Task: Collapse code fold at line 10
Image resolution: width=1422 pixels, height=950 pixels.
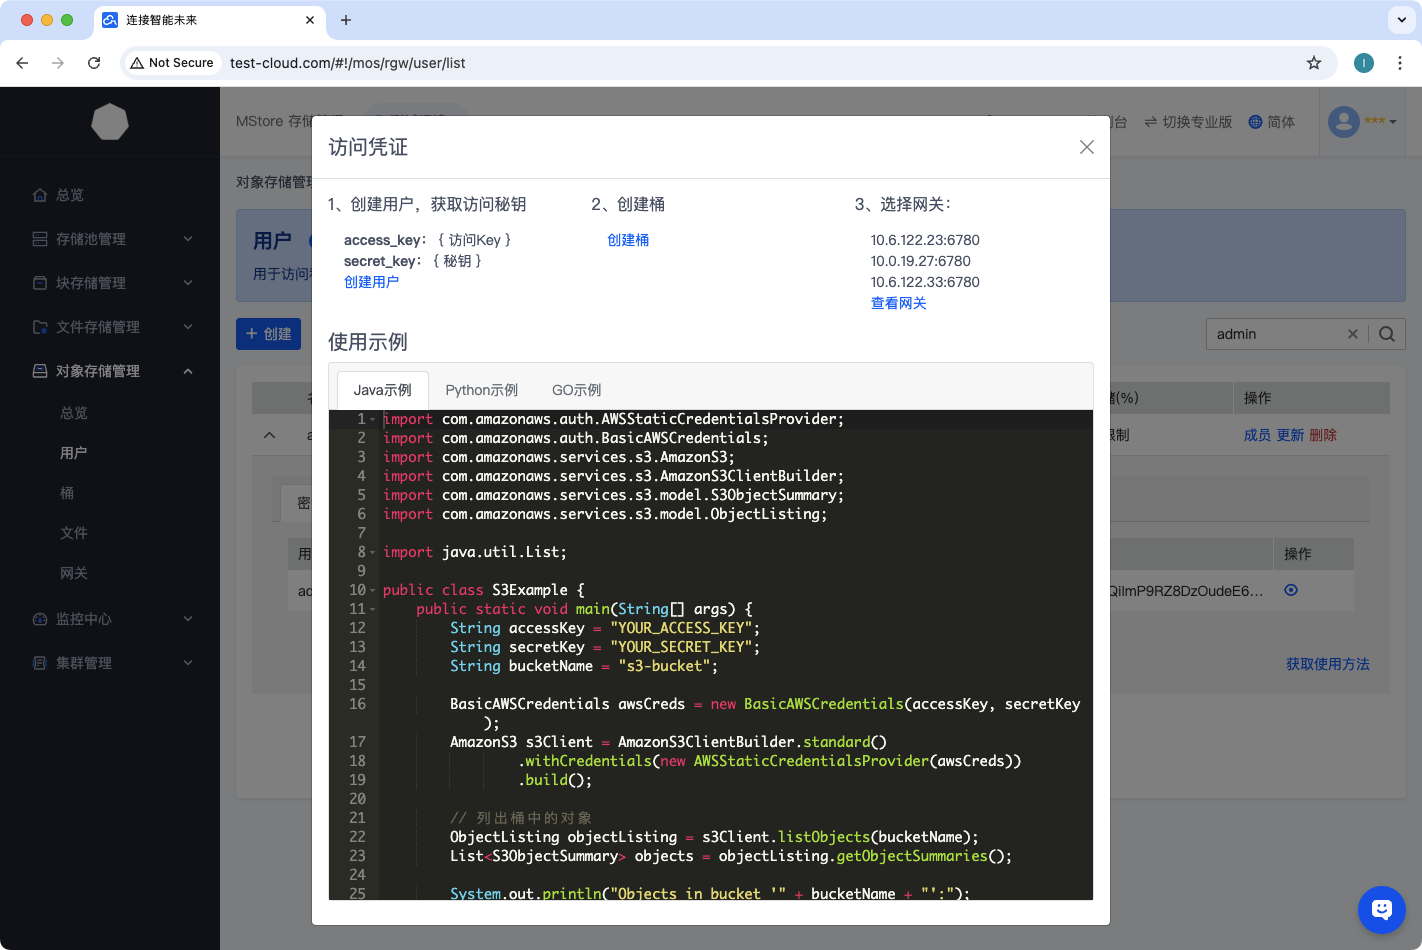Action: click(373, 591)
